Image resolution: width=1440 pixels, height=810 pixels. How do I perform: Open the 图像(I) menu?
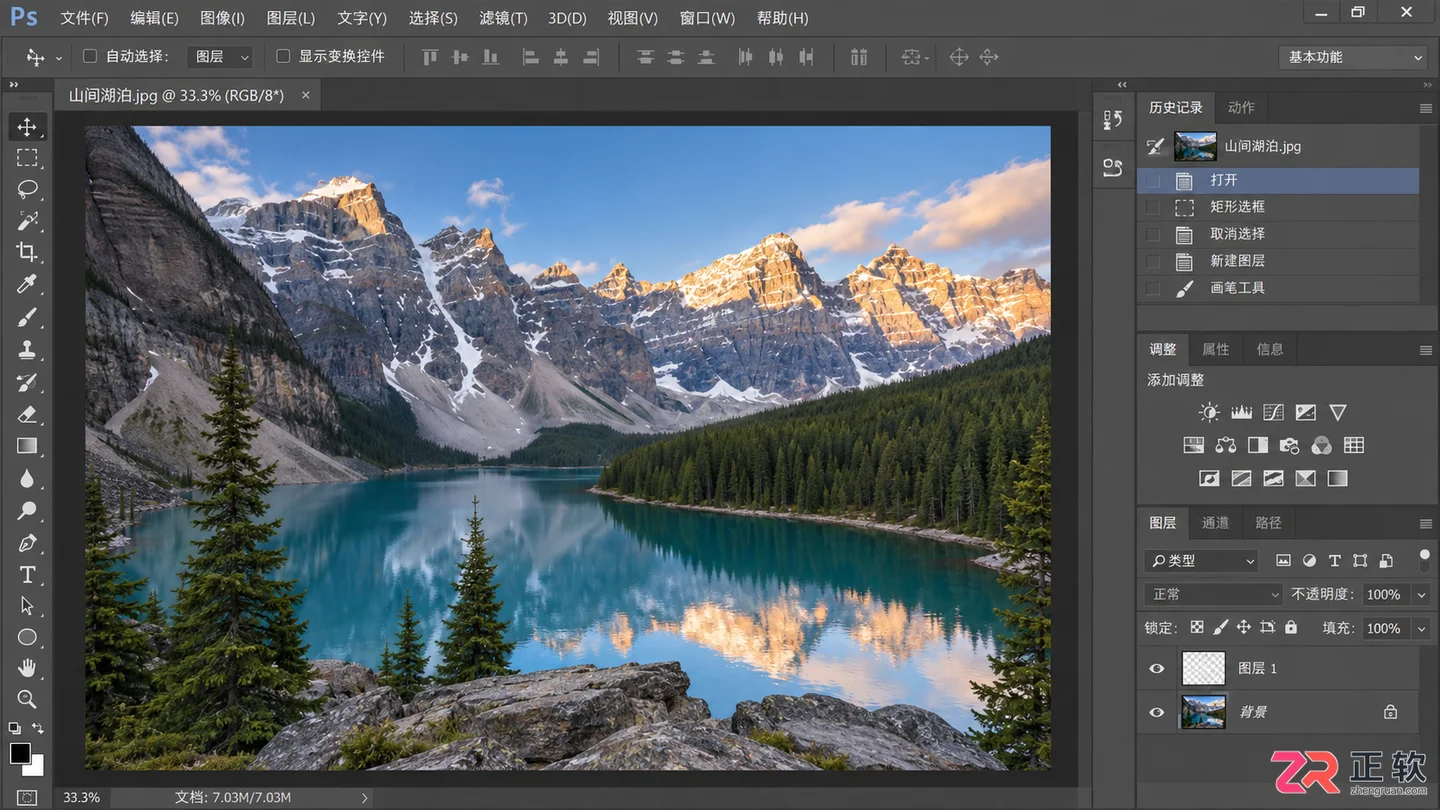pos(222,18)
